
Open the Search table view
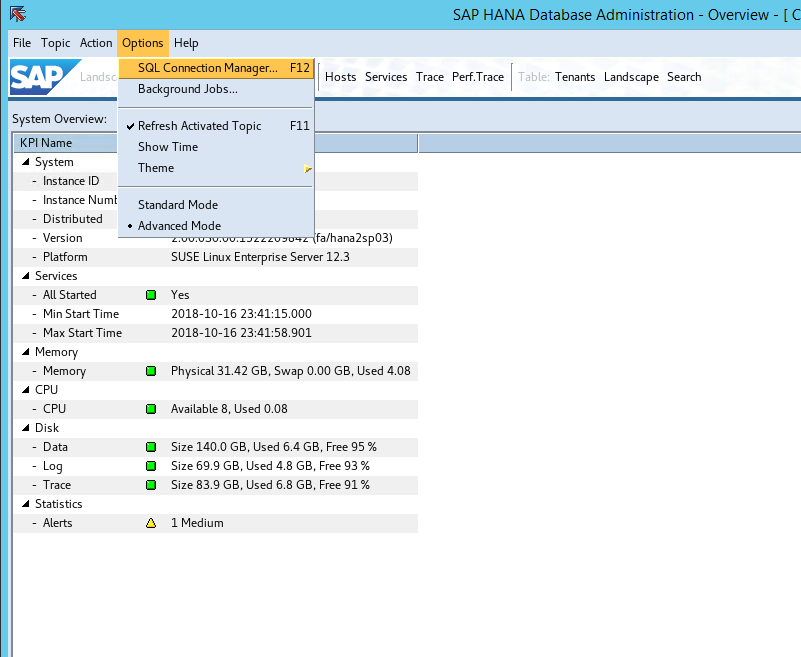point(684,77)
